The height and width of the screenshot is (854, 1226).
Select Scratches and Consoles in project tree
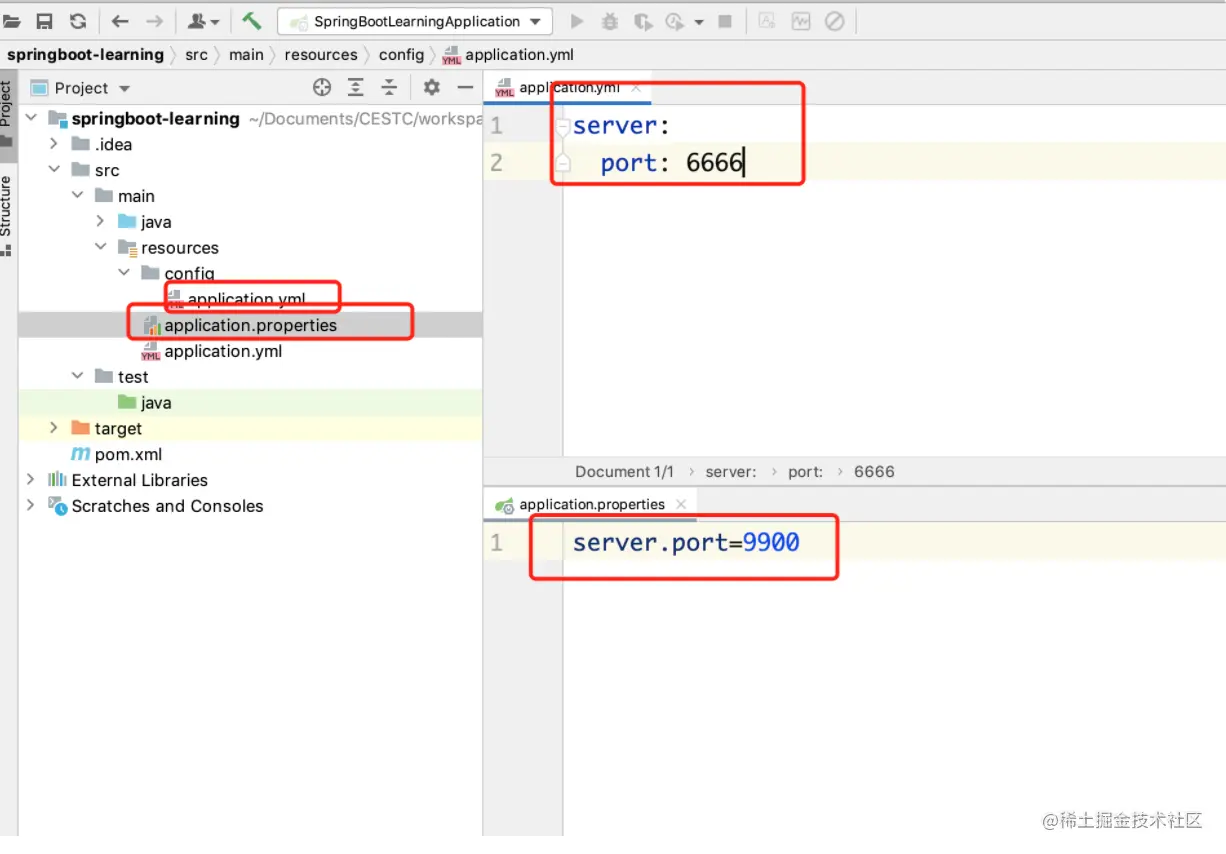click(167, 506)
